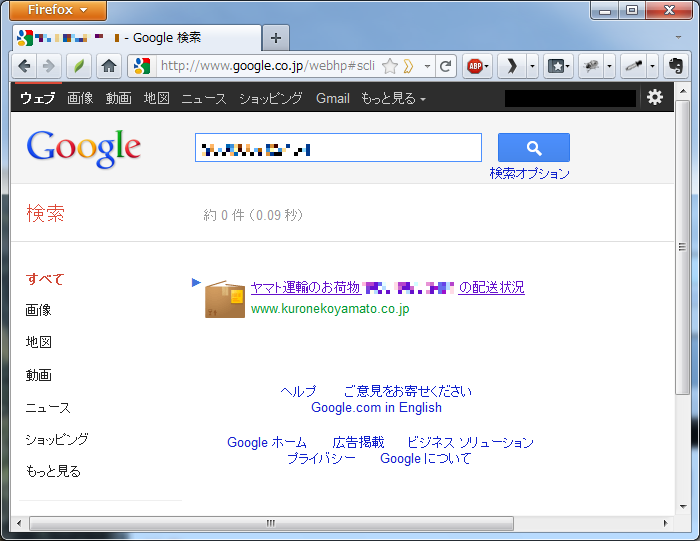Select 動画 in the left sidebar
Viewport: 700px width, 541px height.
point(38,375)
